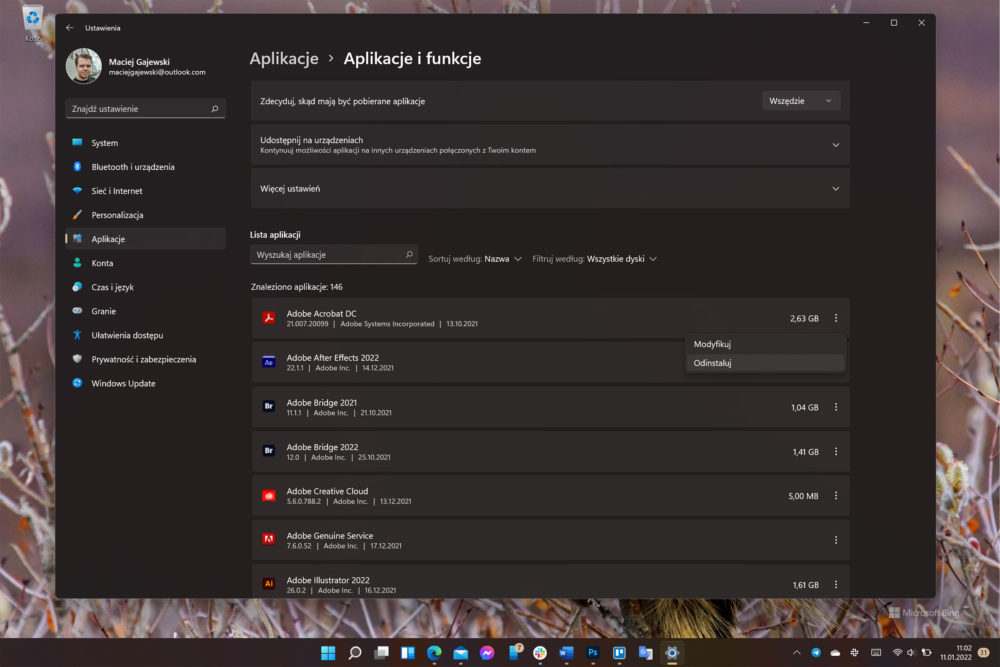Screen dimensions: 1000x667
Task: Click the Adobe Illustrator 2022 app icon
Action: pos(269,584)
